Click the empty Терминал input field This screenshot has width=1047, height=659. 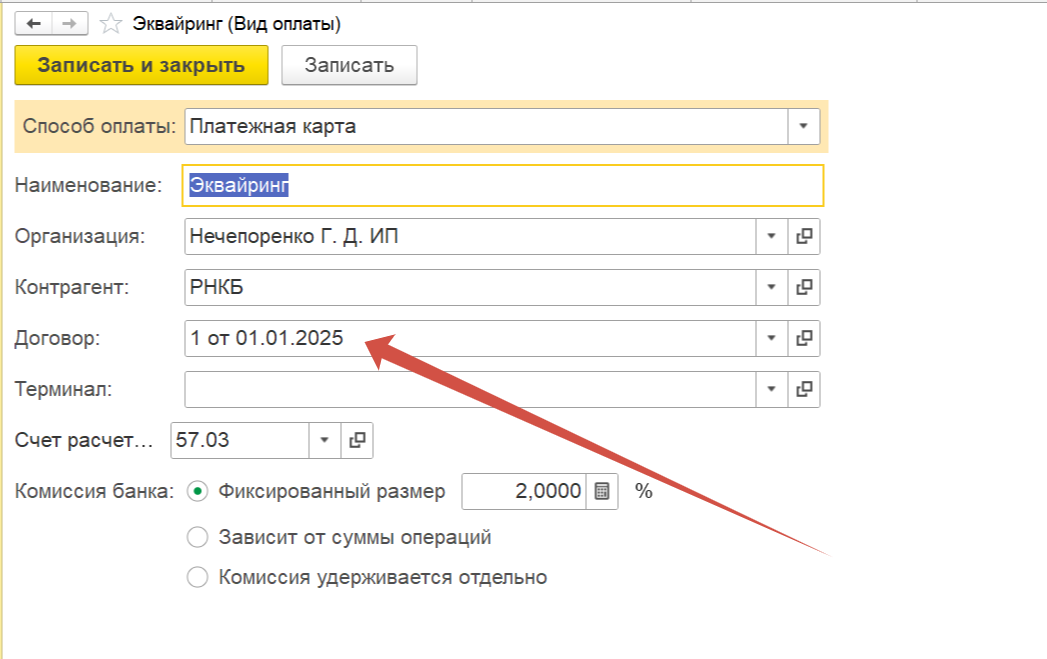pos(470,389)
